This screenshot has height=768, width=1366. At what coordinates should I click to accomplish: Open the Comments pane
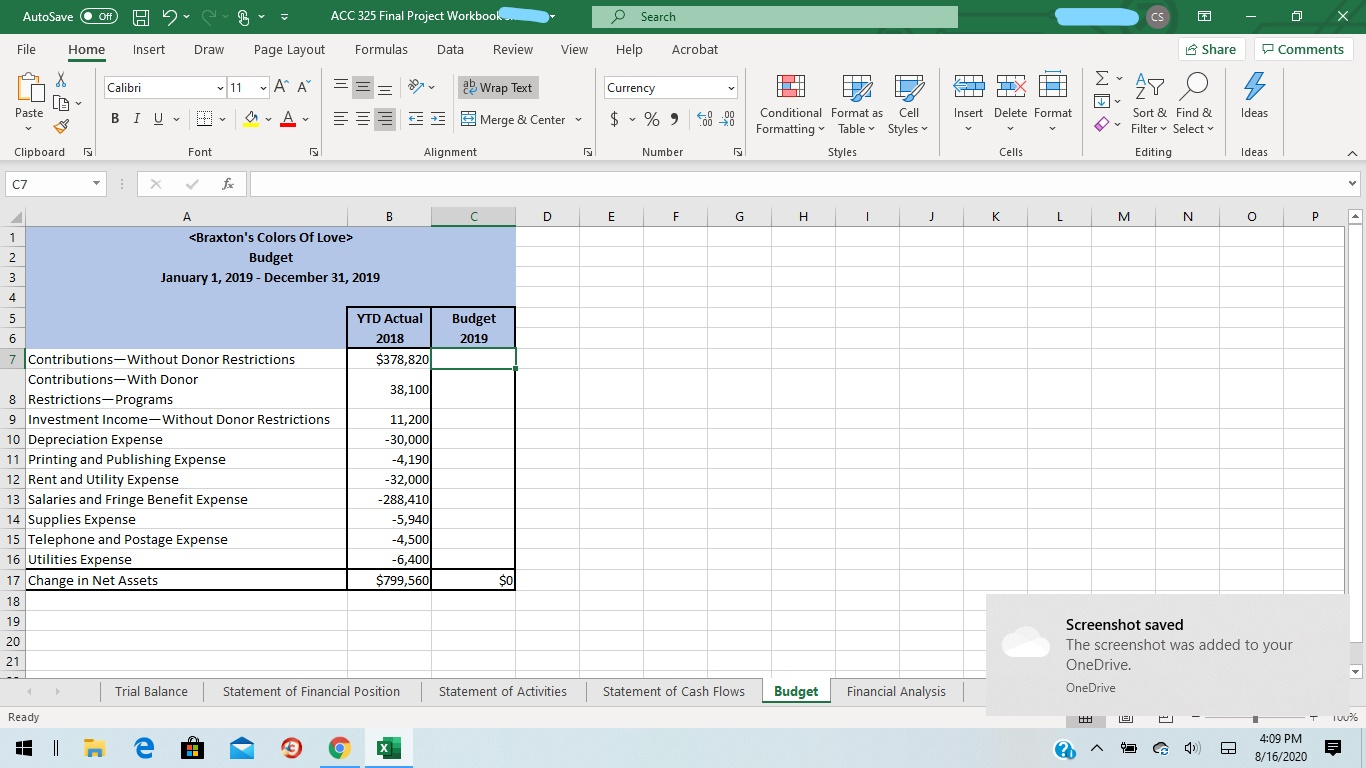click(x=1302, y=48)
